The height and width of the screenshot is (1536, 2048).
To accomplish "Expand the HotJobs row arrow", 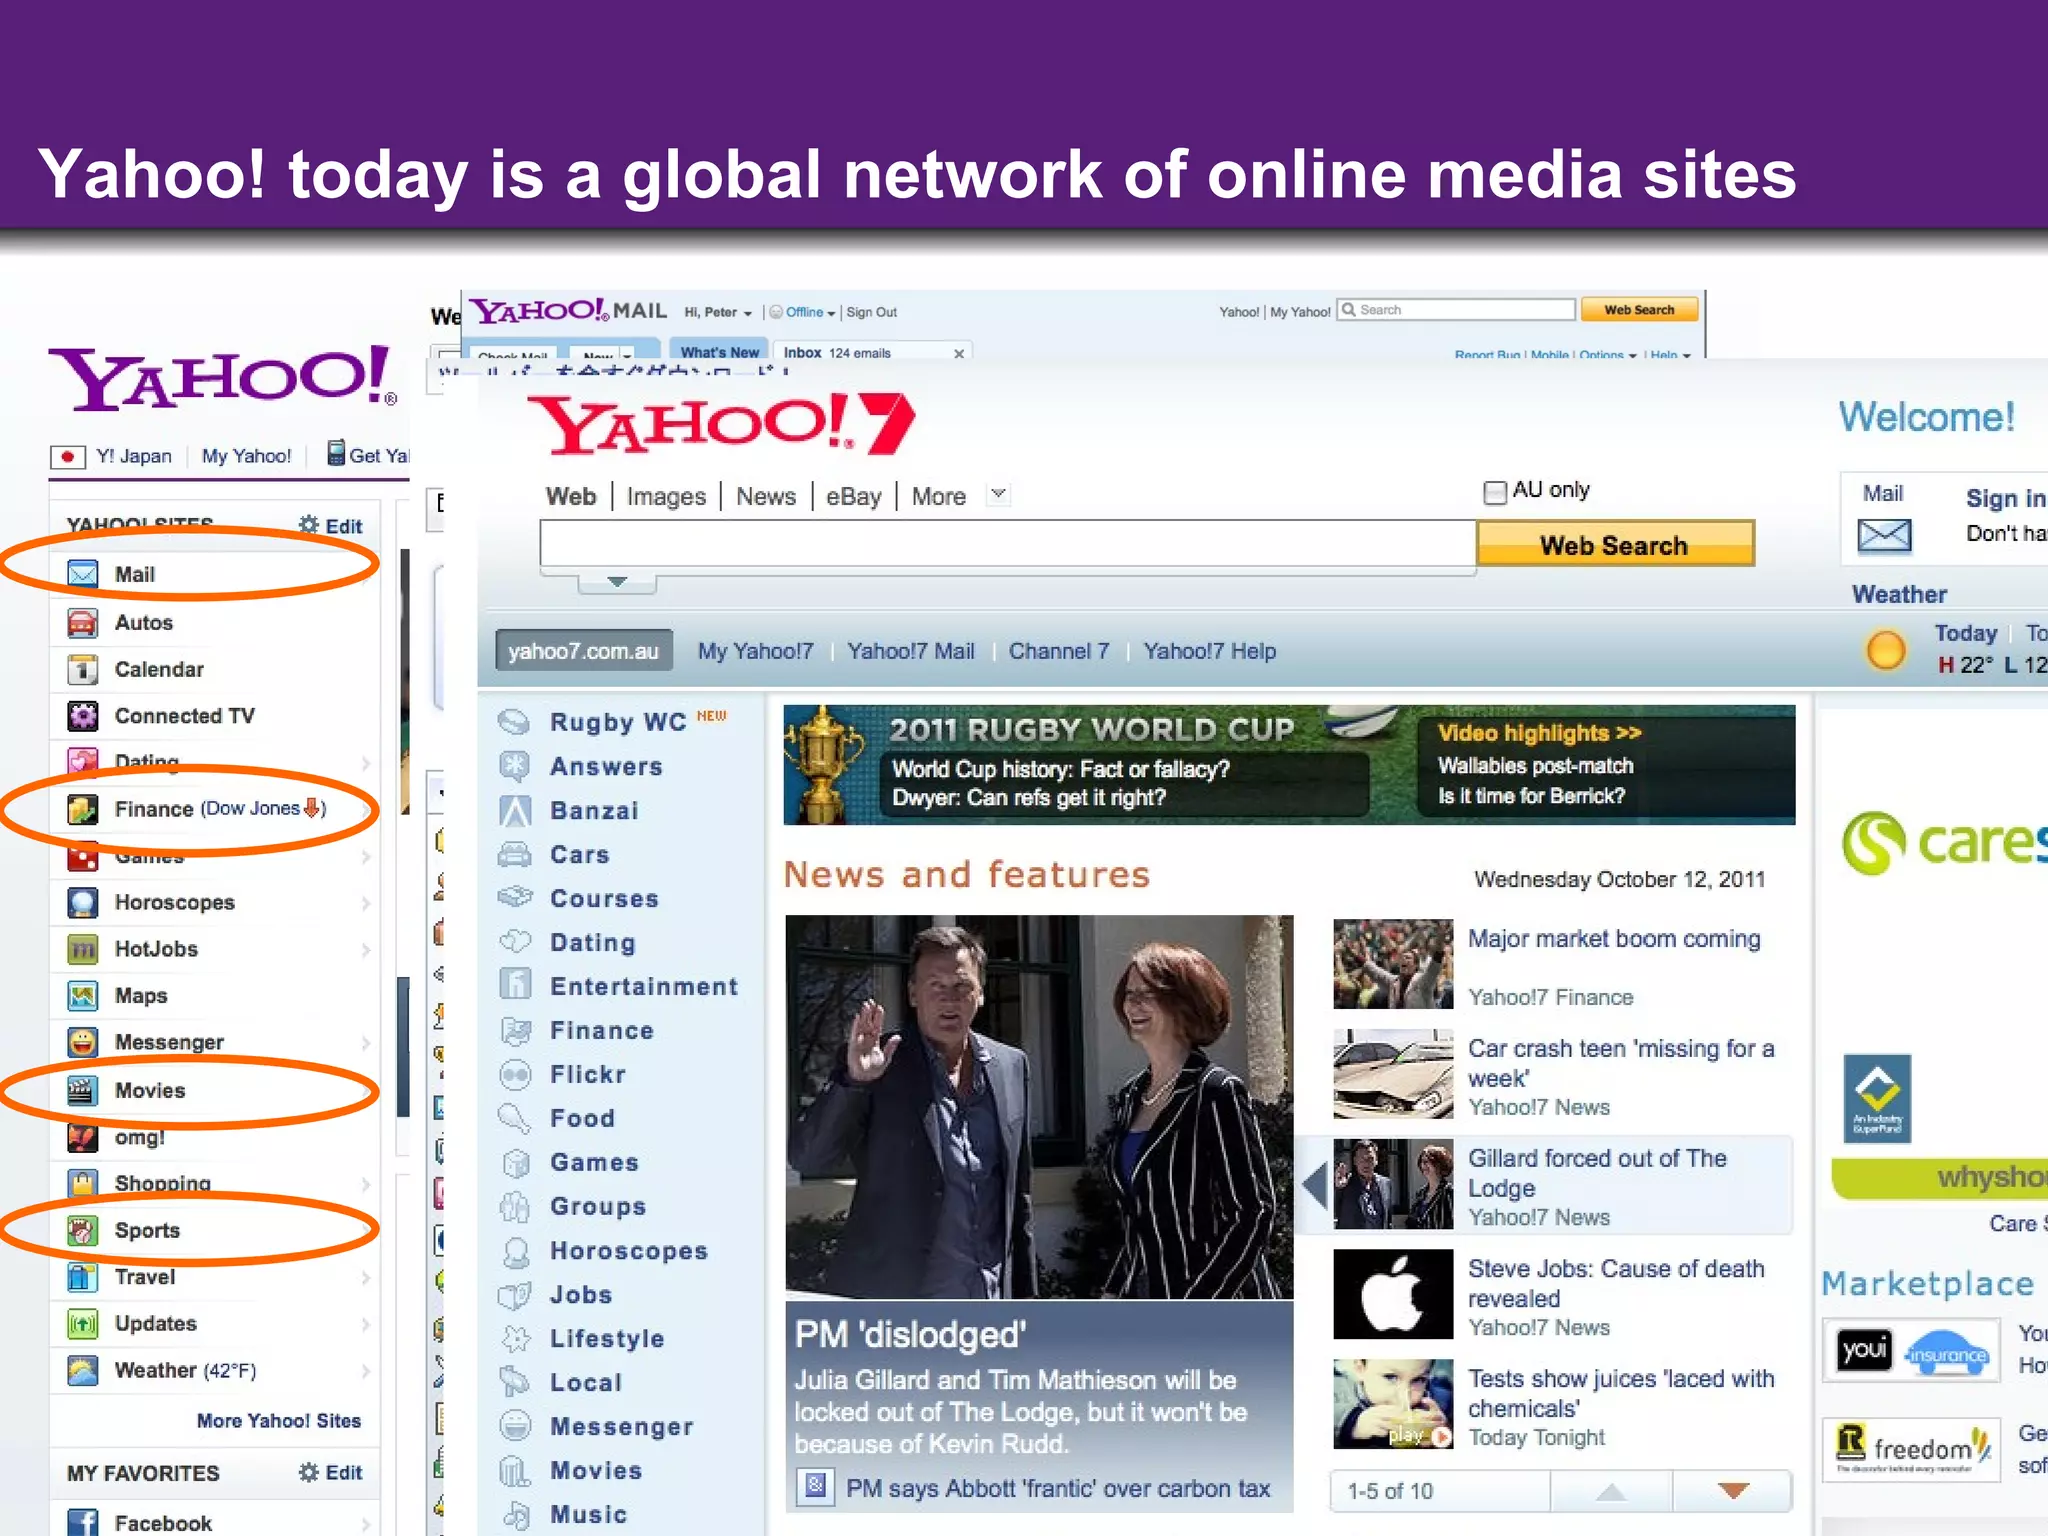I will (366, 950).
